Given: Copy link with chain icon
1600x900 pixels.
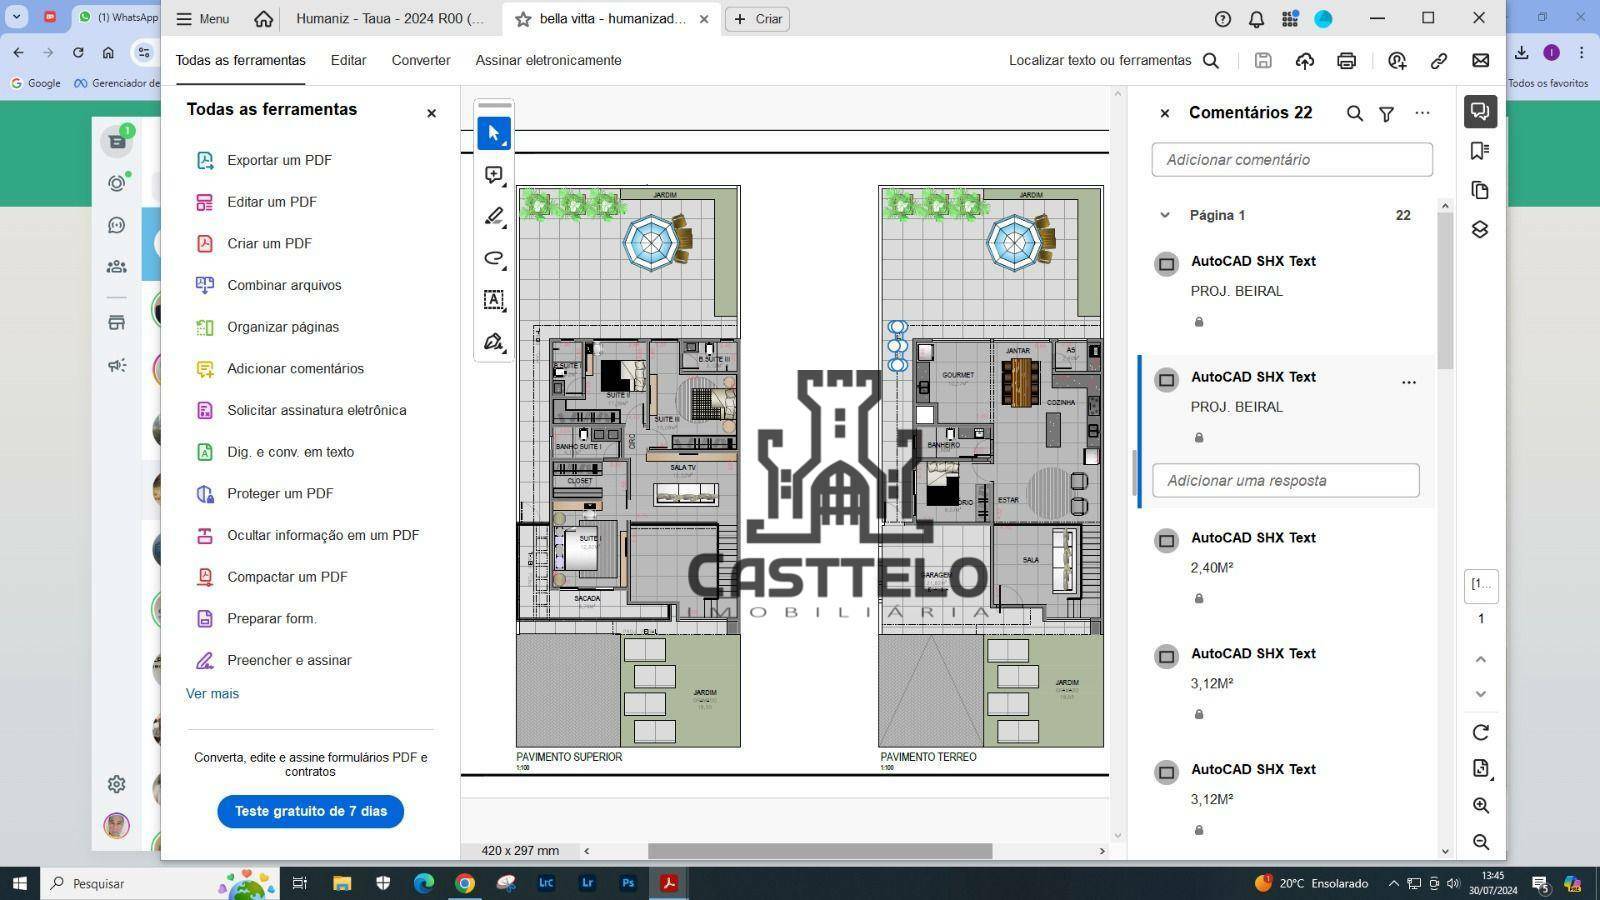Looking at the screenshot, I should tap(1439, 61).
